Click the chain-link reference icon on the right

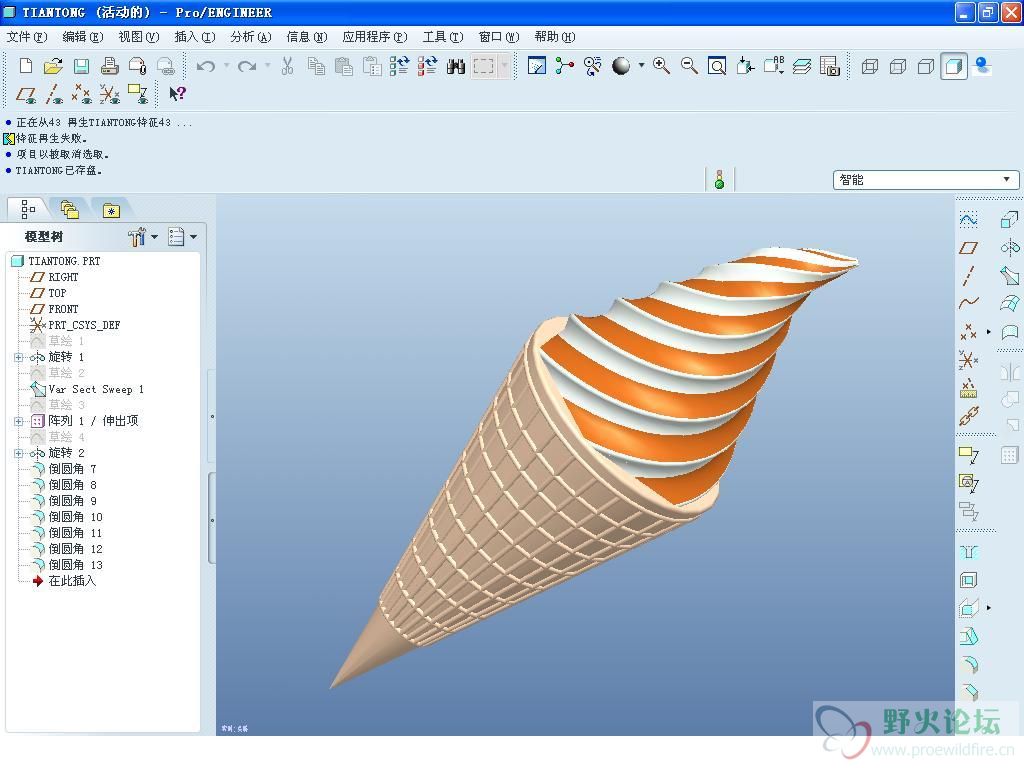coord(968,416)
